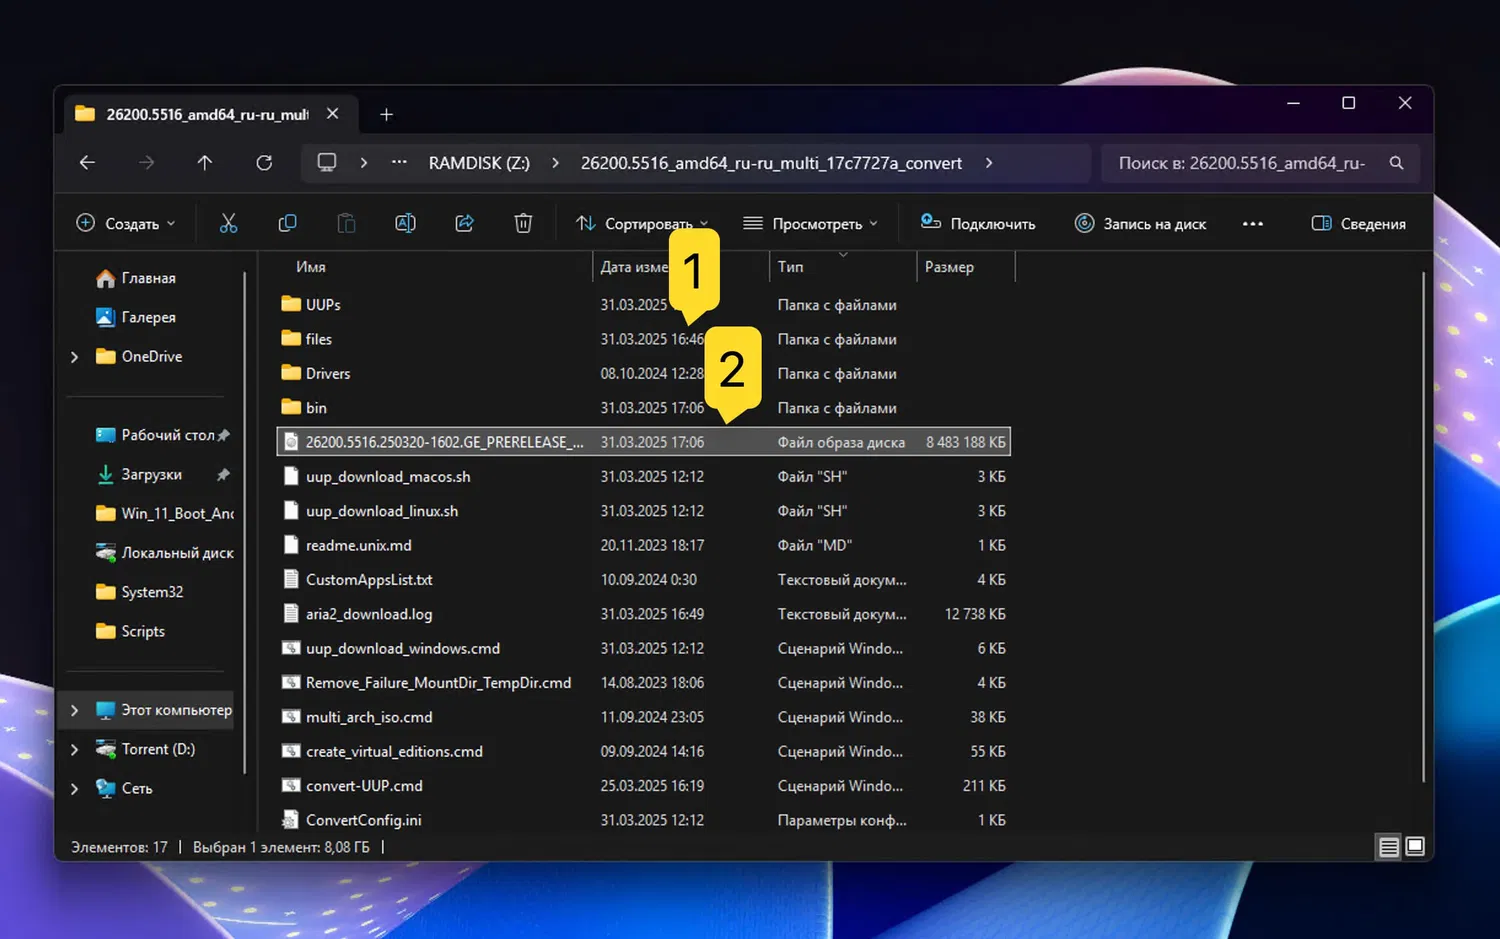Switch to large thumbnails view in status bar
Viewport: 1500px width, 939px height.
pyautogui.click(x=1415, y=847)
